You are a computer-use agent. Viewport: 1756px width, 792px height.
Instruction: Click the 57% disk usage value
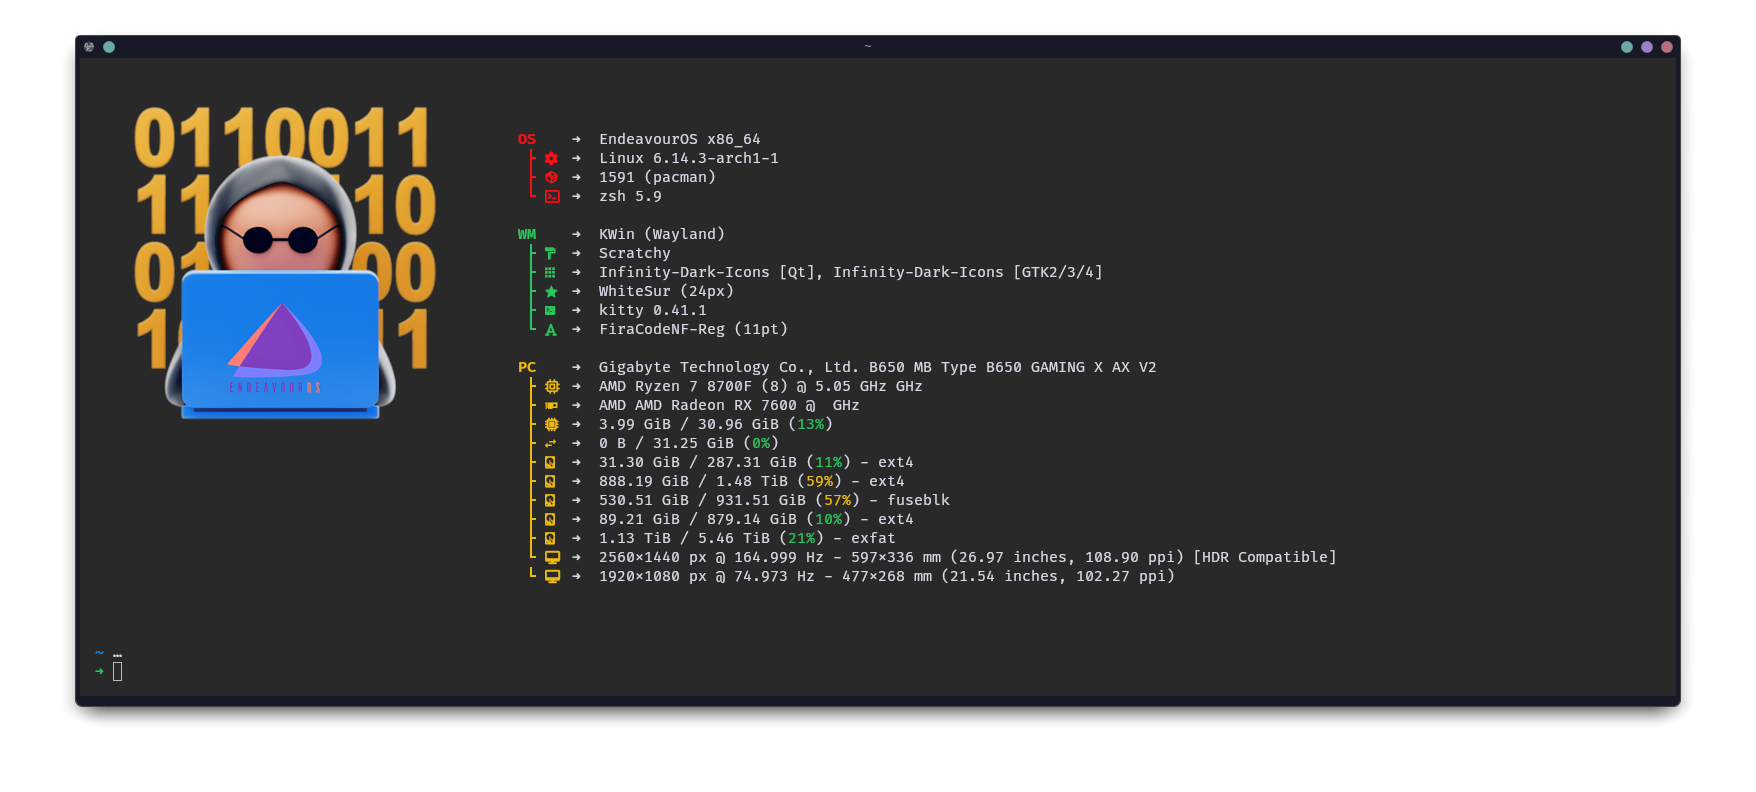tap(838, 500)
